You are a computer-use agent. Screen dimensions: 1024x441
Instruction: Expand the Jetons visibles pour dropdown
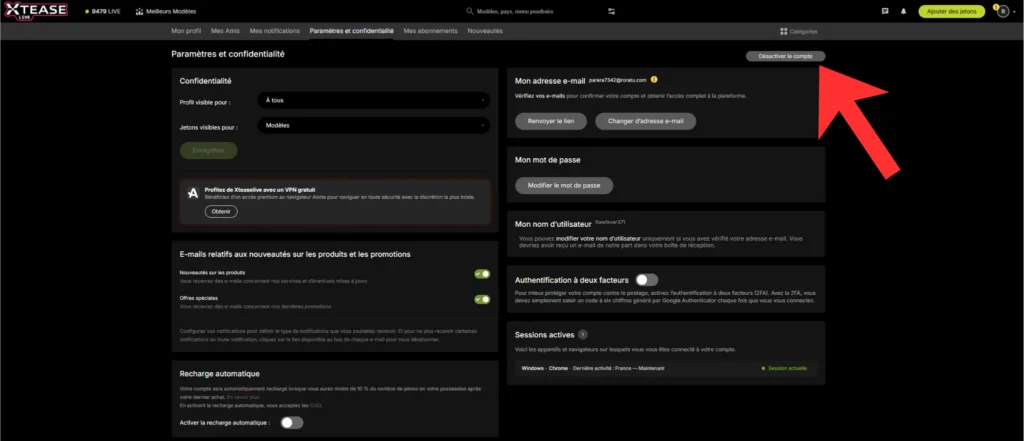click(x=373, y=125)
